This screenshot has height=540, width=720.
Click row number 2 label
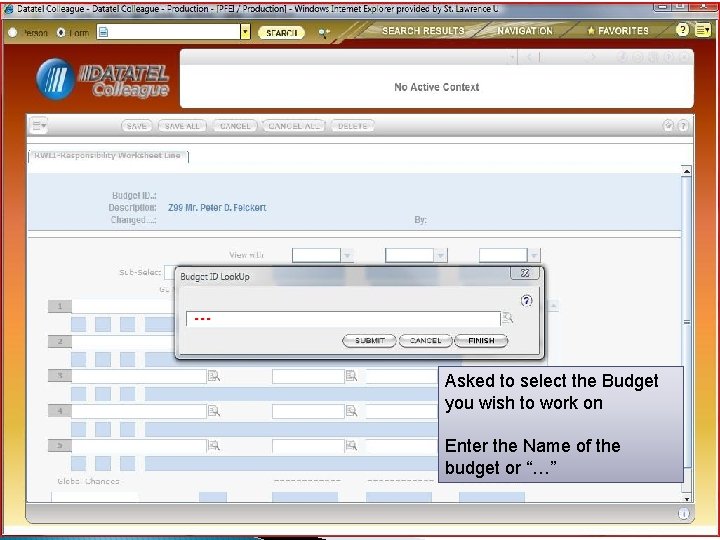click(x=60, y=341)
